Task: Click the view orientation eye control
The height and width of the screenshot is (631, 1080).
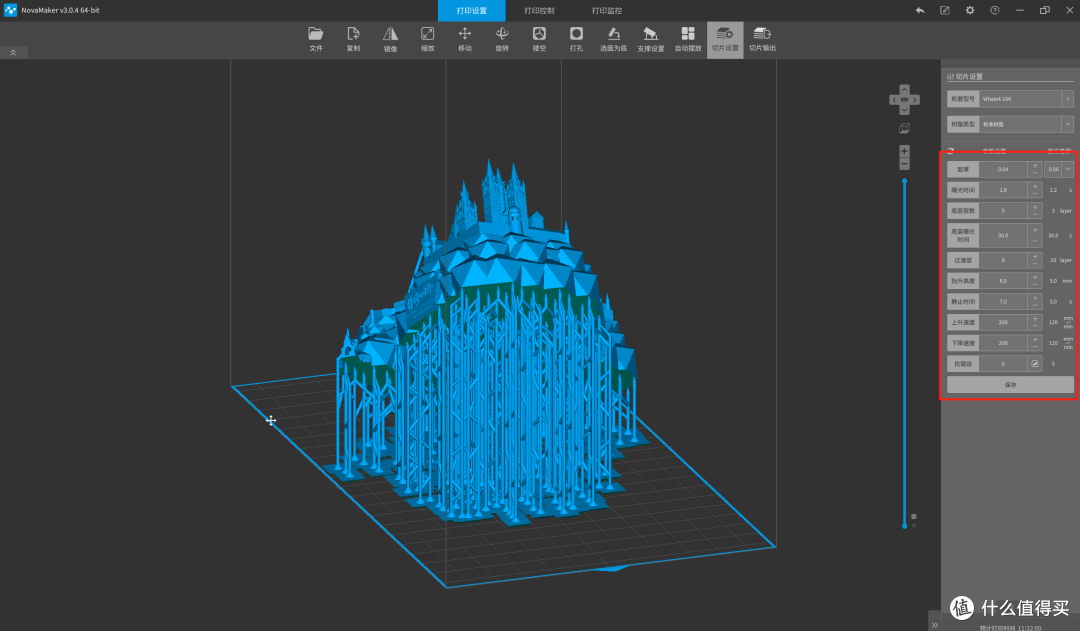Action: (x=904, y=100)
